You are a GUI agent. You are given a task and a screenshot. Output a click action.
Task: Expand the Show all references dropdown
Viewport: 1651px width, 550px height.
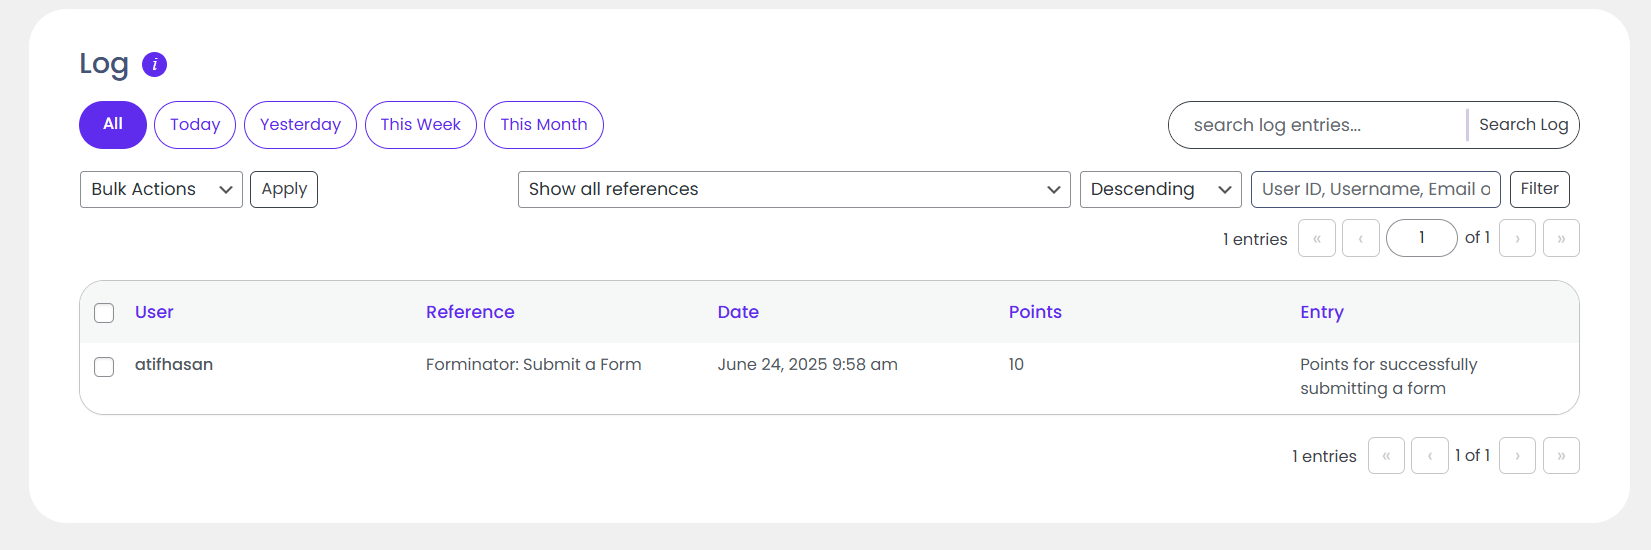click(x=793, y=189)
